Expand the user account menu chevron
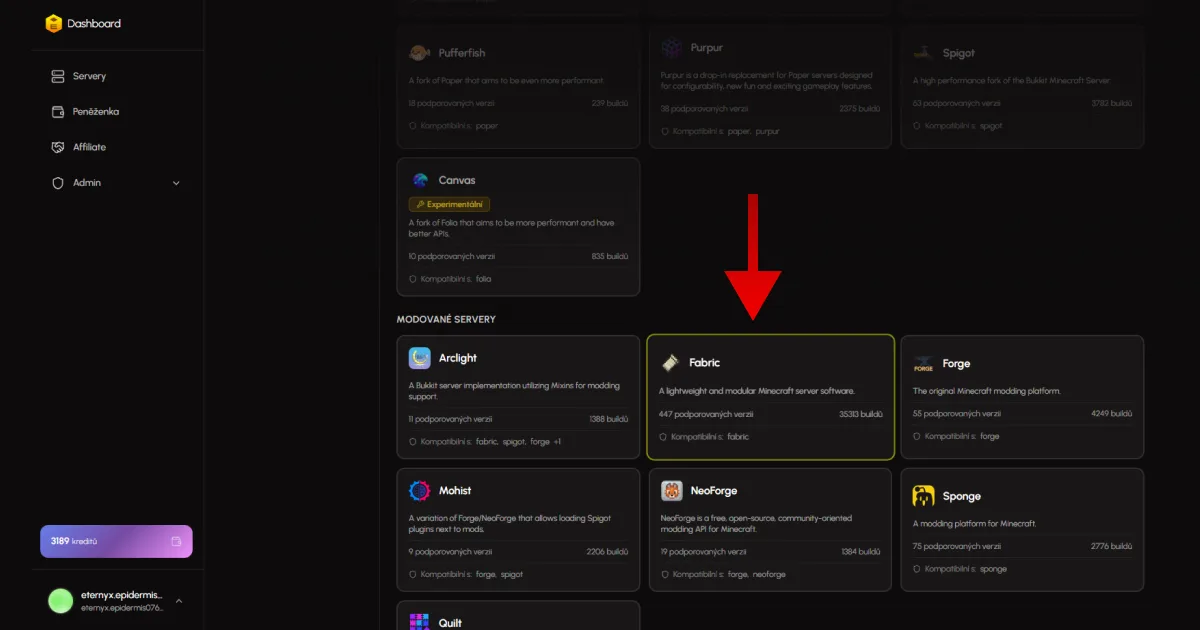1200x630 pixels. pos(179,601)
